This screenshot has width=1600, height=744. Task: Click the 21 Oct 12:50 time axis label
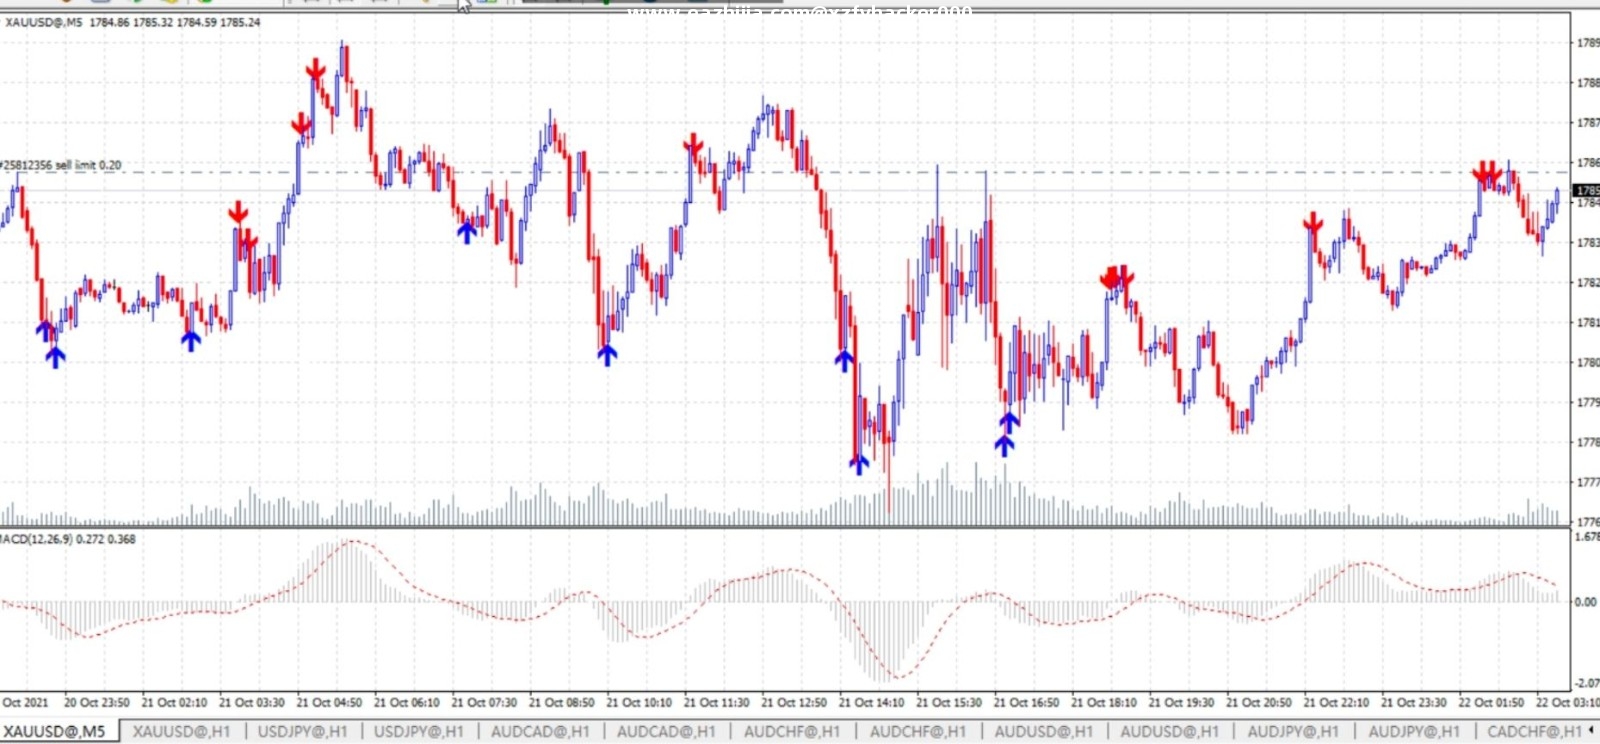793,703
